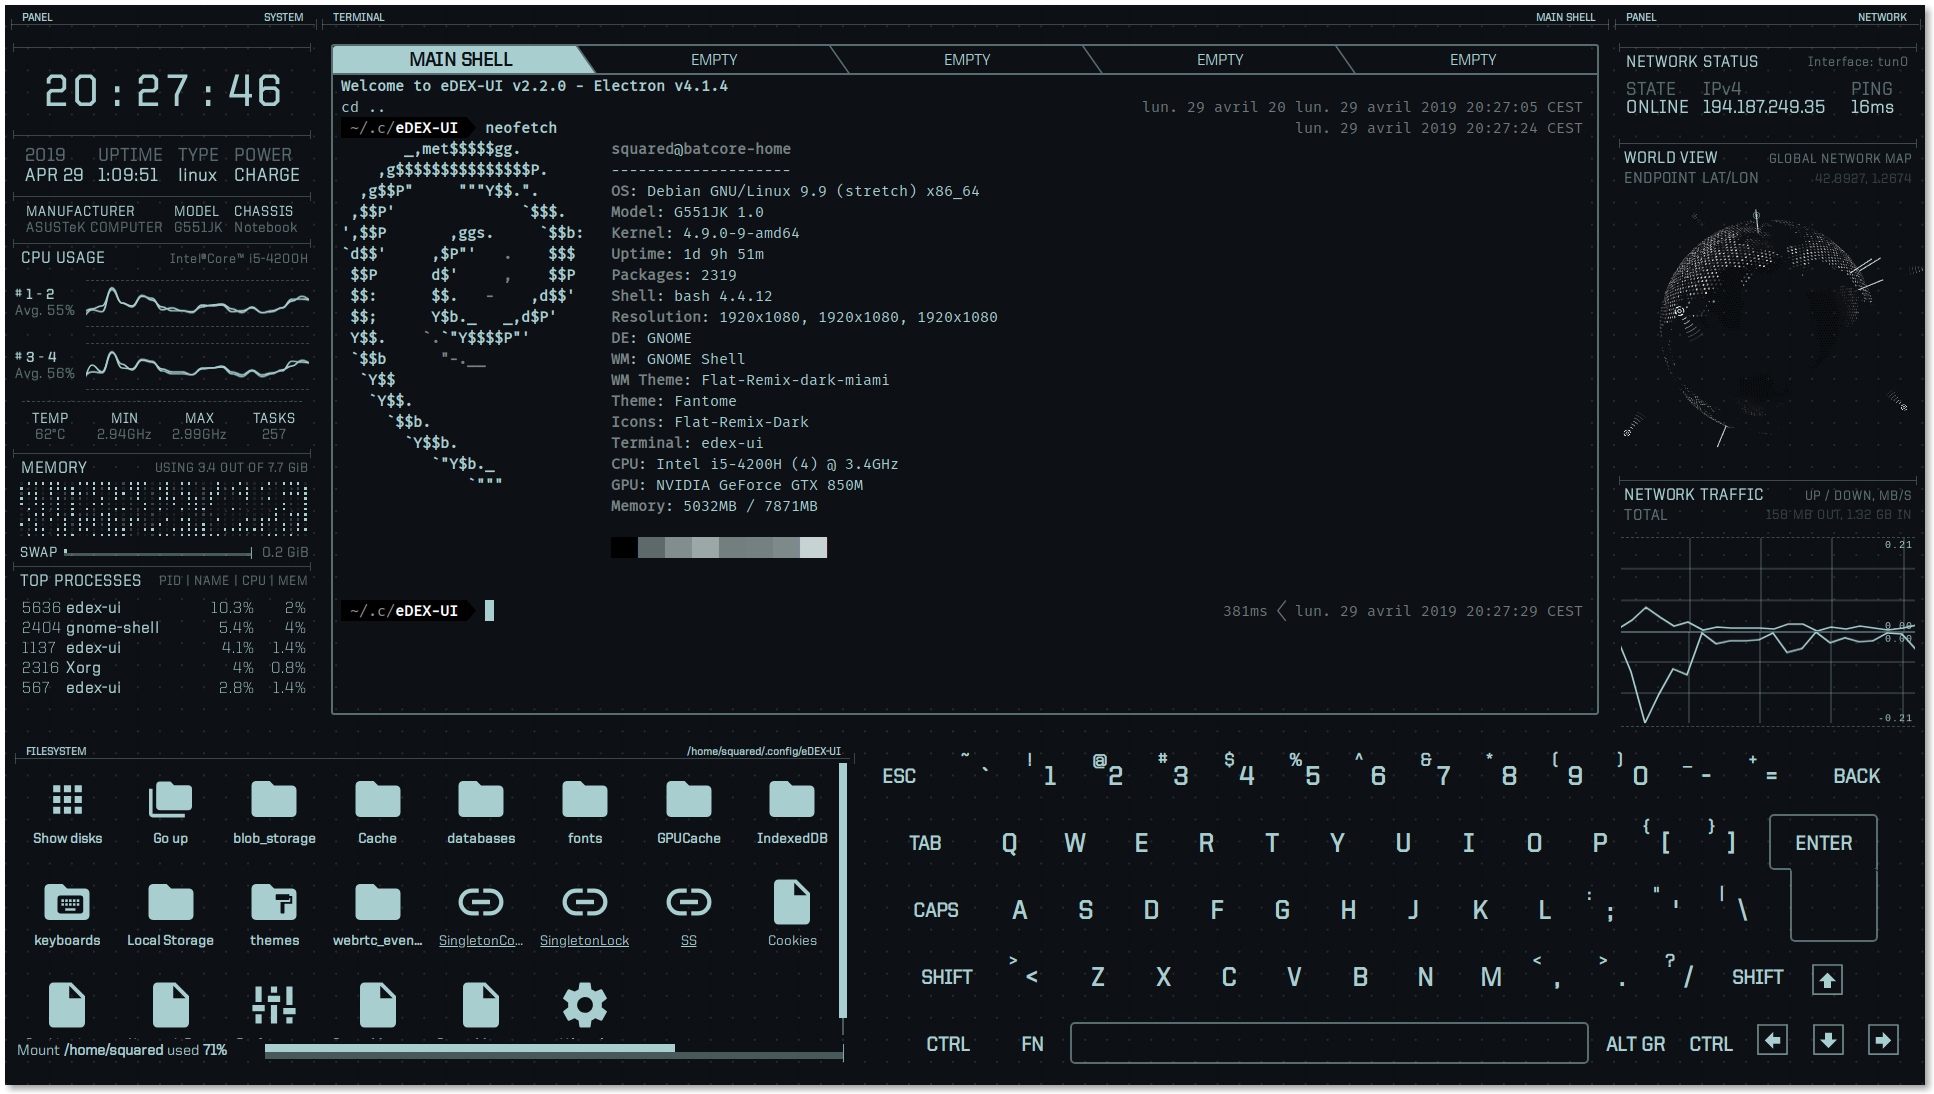Toggle the CTRL key on keyboard
The image size is (1934, 1094).
tap(947, 1044)
